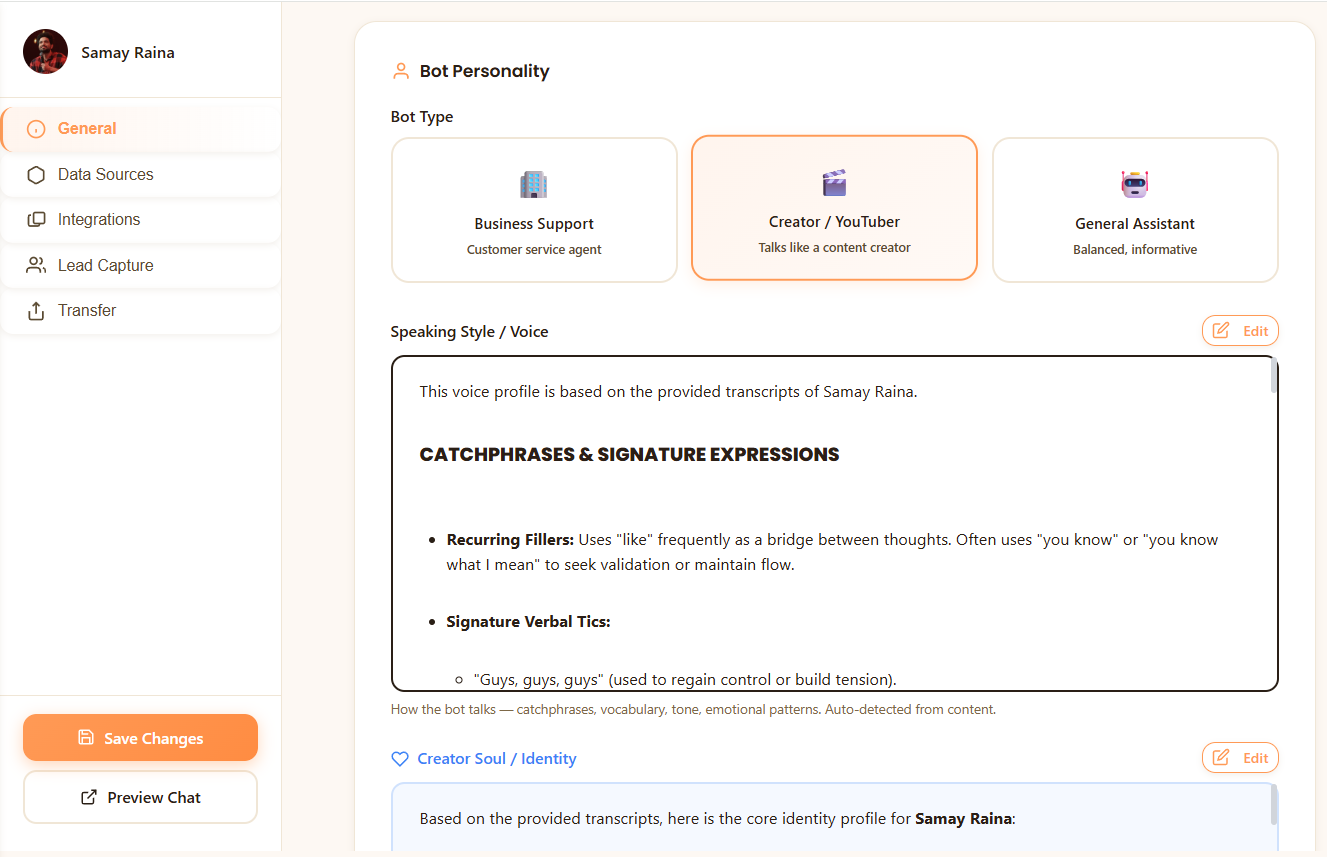
Task: Click inside the Creator Soul text area
Action: (834, 819)
